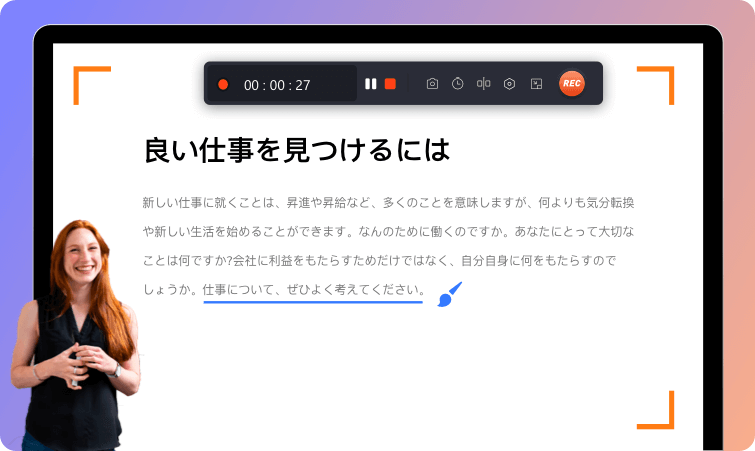Click the 00:00:27 elapsed timer display
Screen dimensions: 755x451
277,85
